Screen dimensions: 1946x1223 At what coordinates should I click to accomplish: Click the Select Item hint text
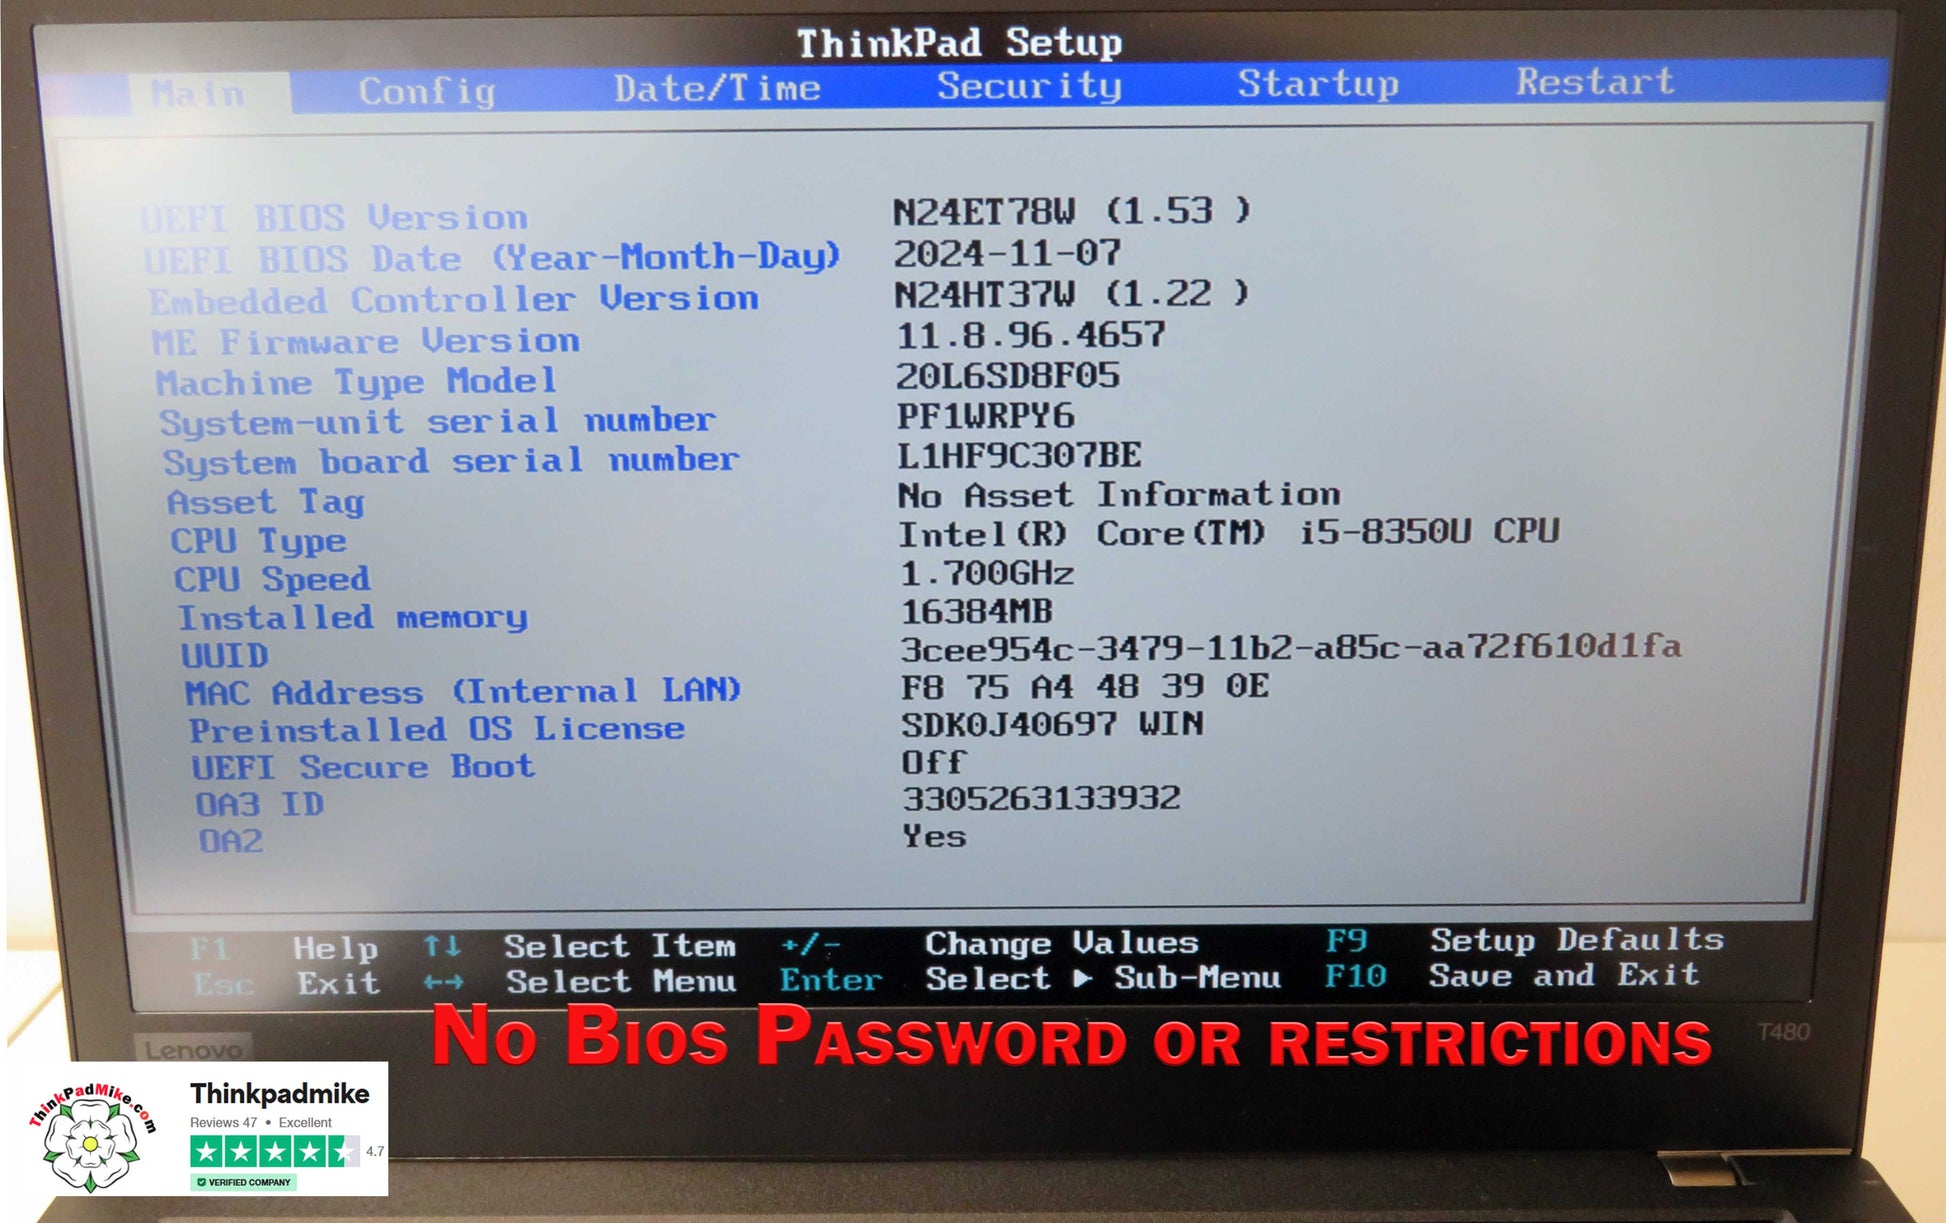coord(620,946)
